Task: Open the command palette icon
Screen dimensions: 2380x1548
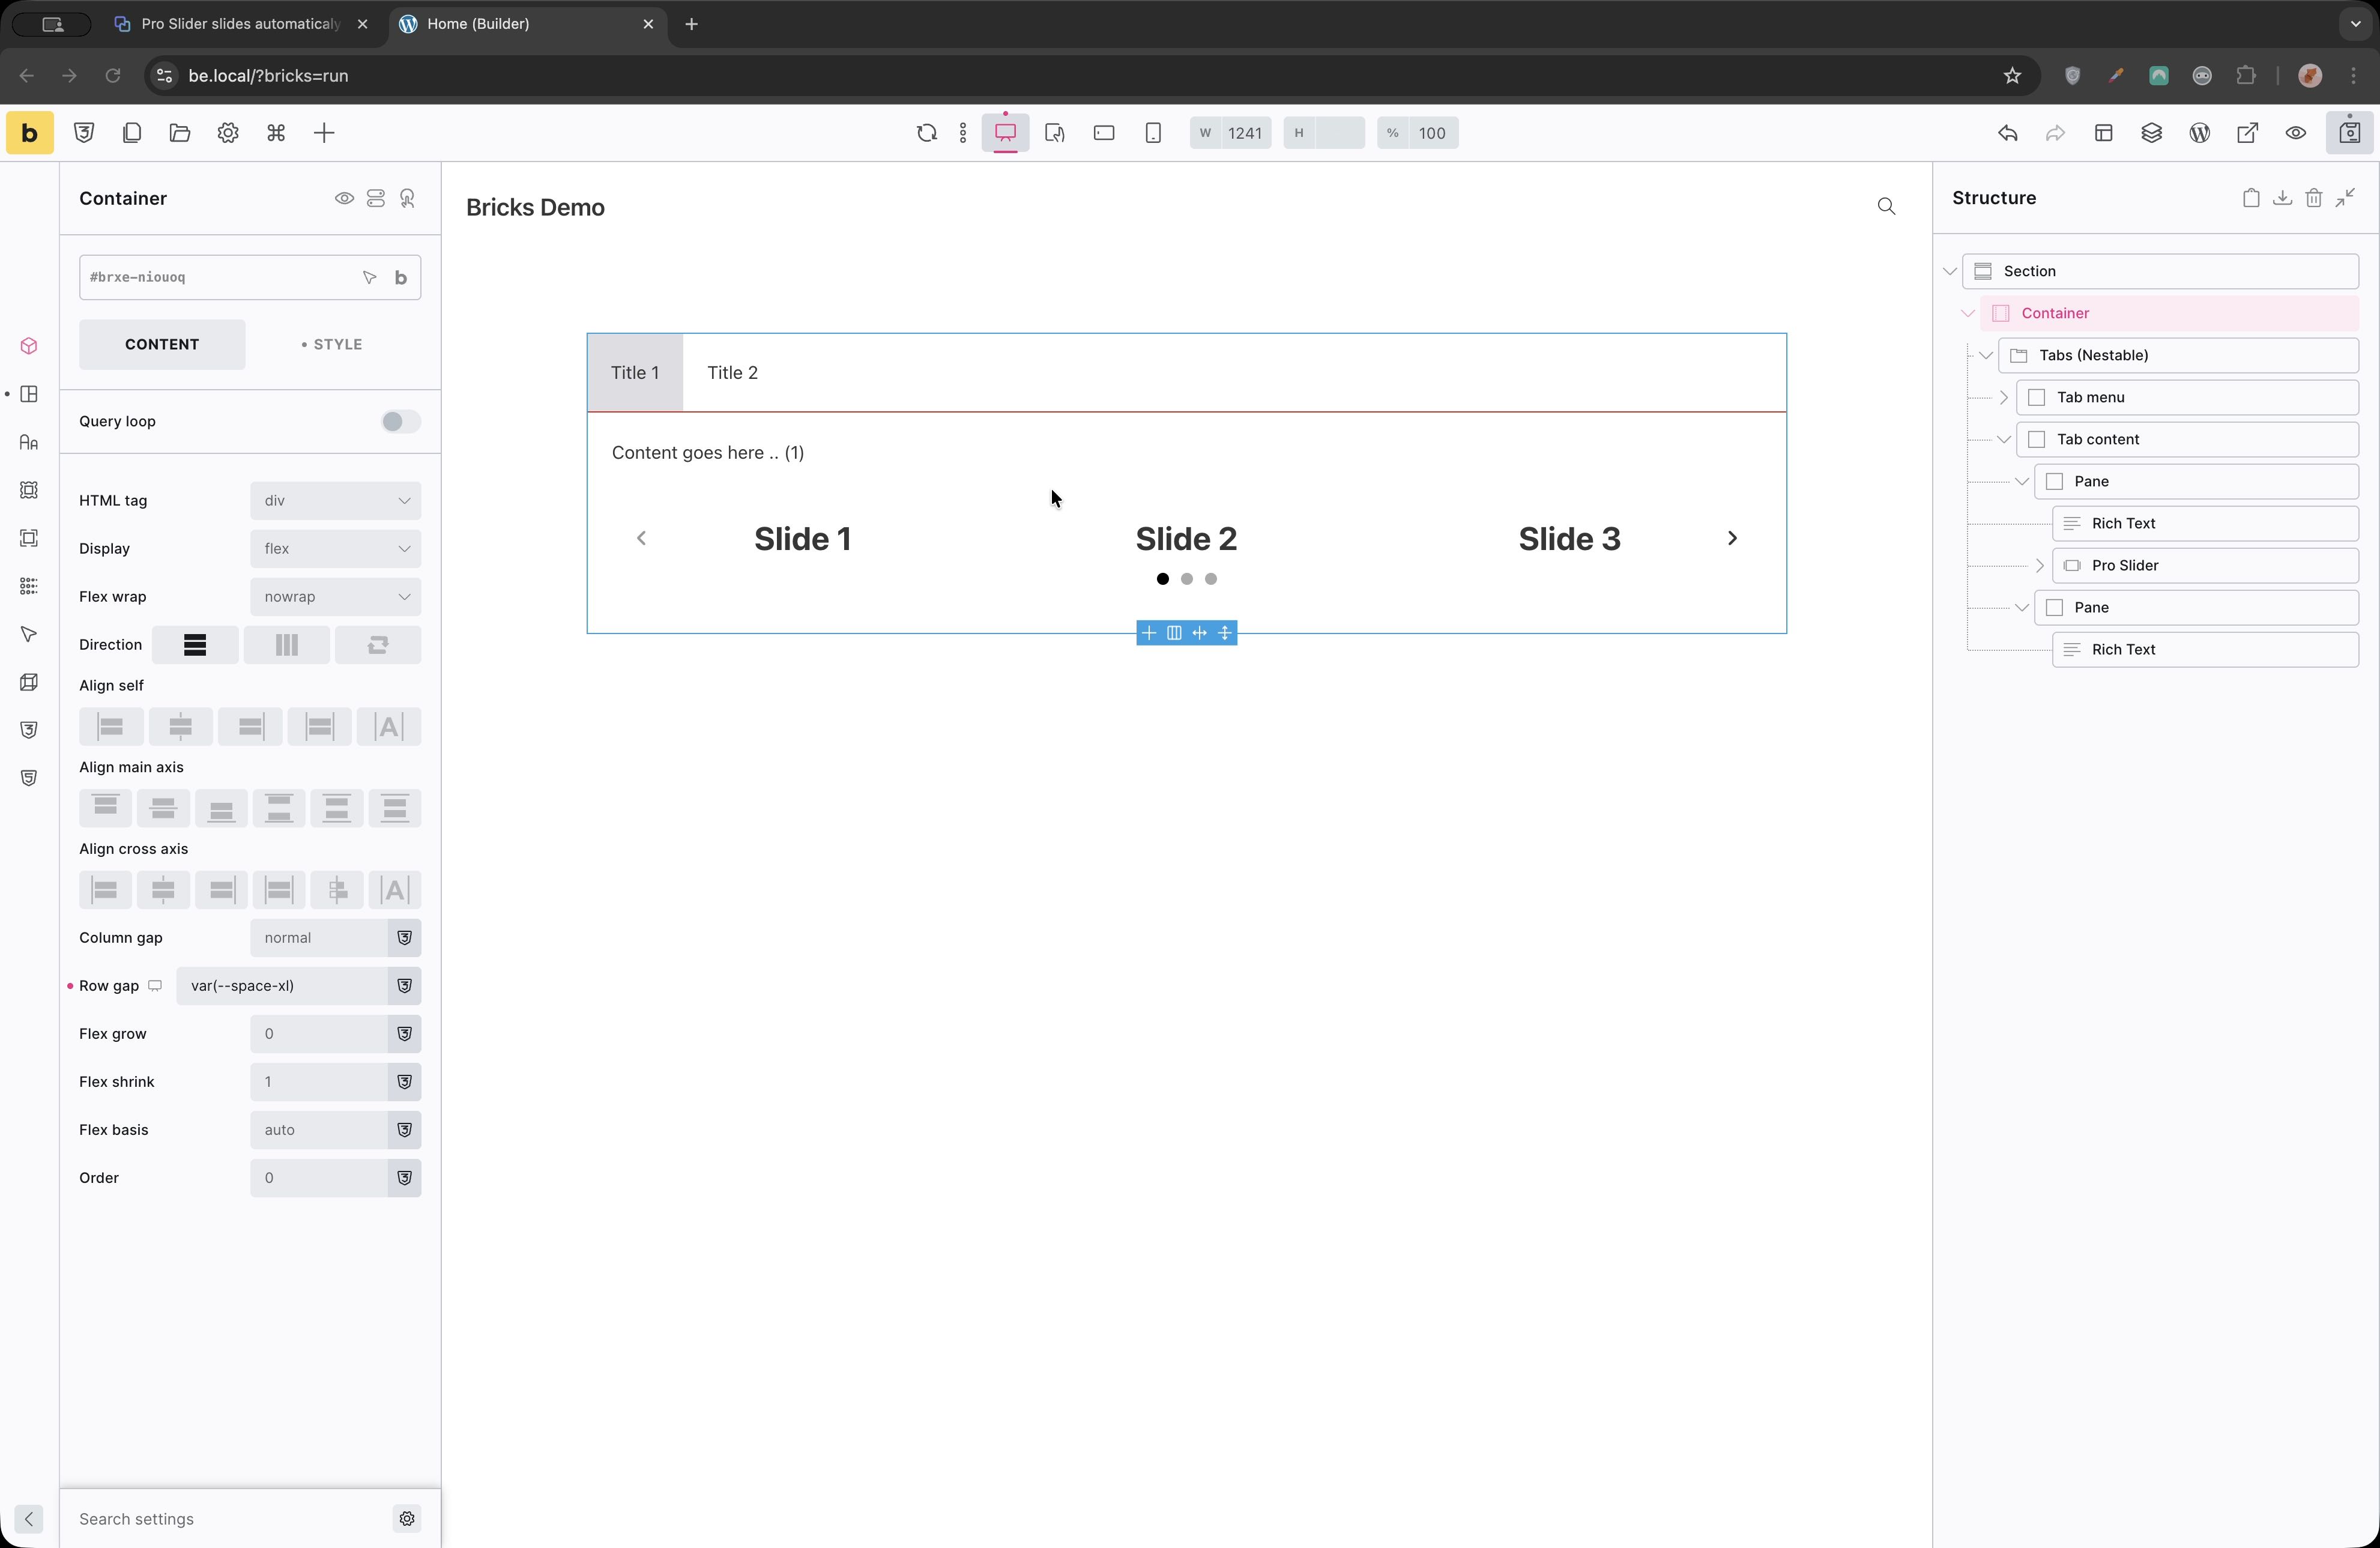Action: pyautogui.click(x=276, y=133)
